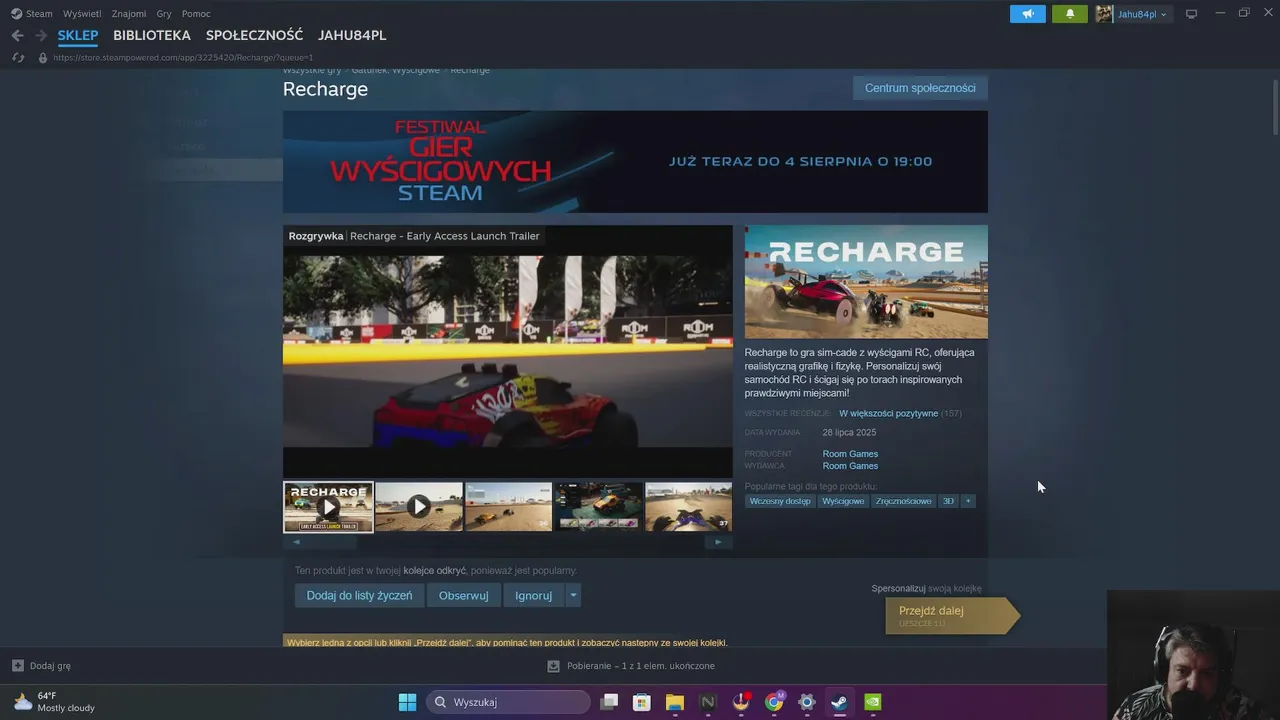Click the Steam logo menu

point(32,14)
